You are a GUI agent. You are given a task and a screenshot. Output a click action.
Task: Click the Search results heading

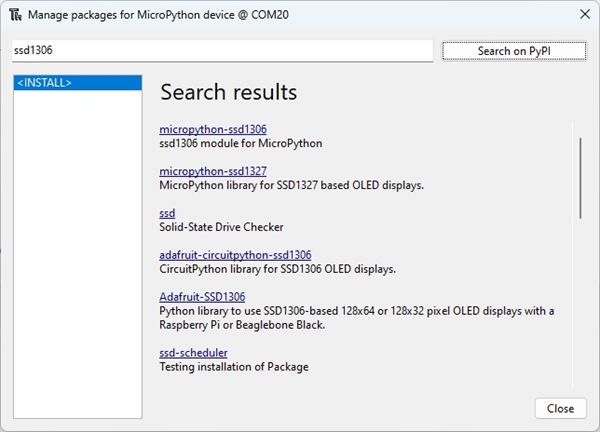[x=229, y=92]
